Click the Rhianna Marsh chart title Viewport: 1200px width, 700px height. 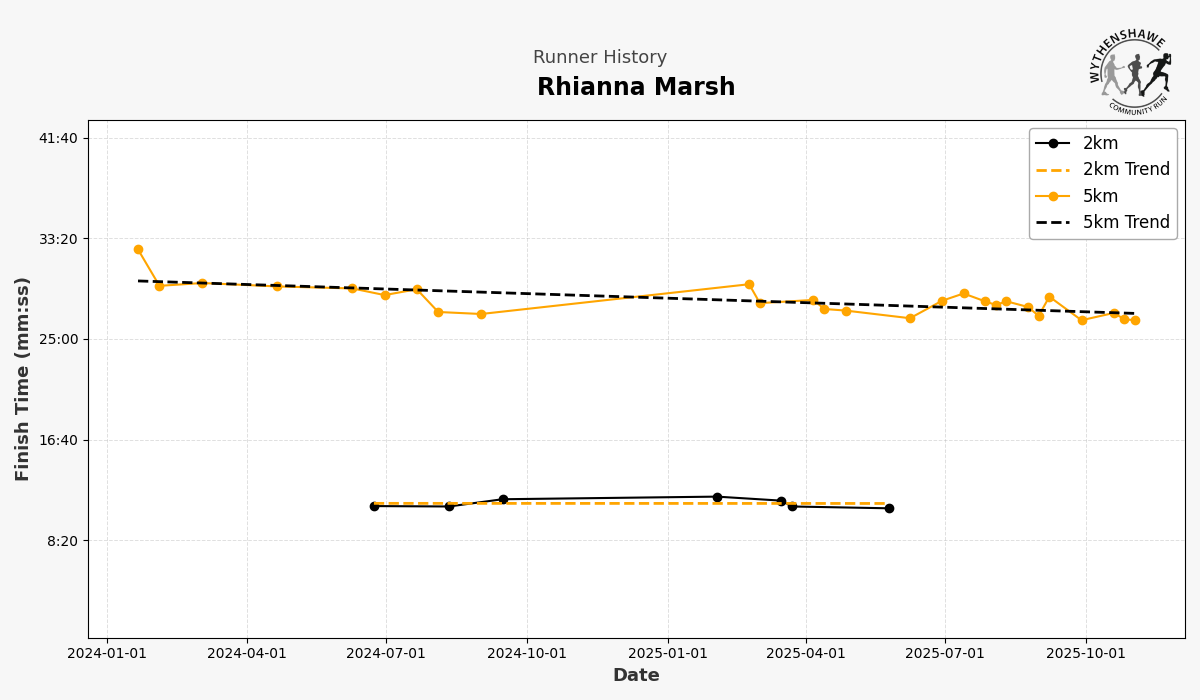click(x=636, y=88)
